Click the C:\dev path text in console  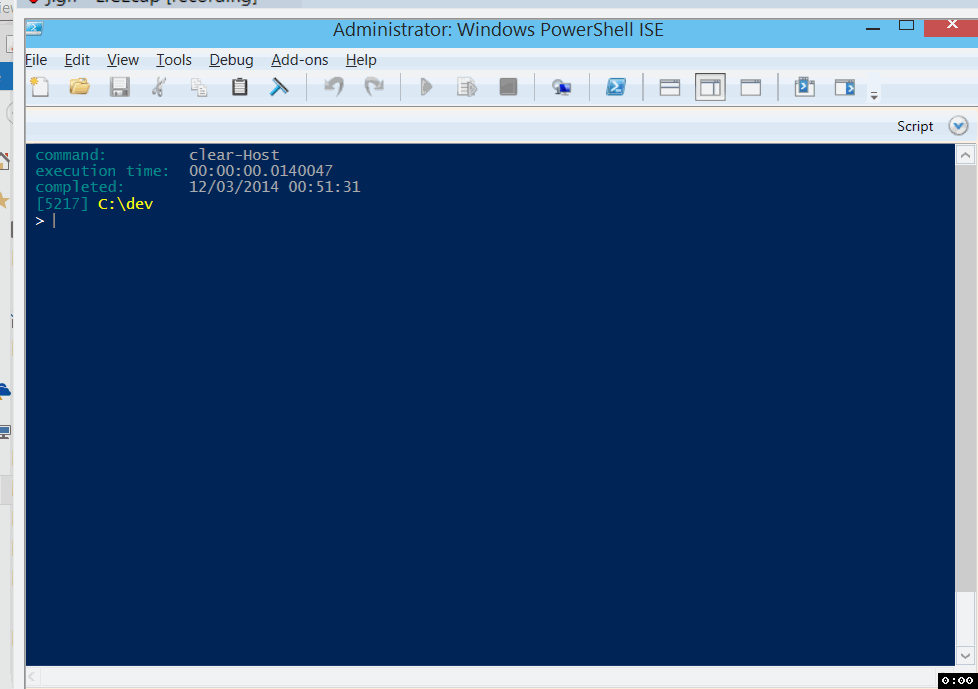pos(125,204)
